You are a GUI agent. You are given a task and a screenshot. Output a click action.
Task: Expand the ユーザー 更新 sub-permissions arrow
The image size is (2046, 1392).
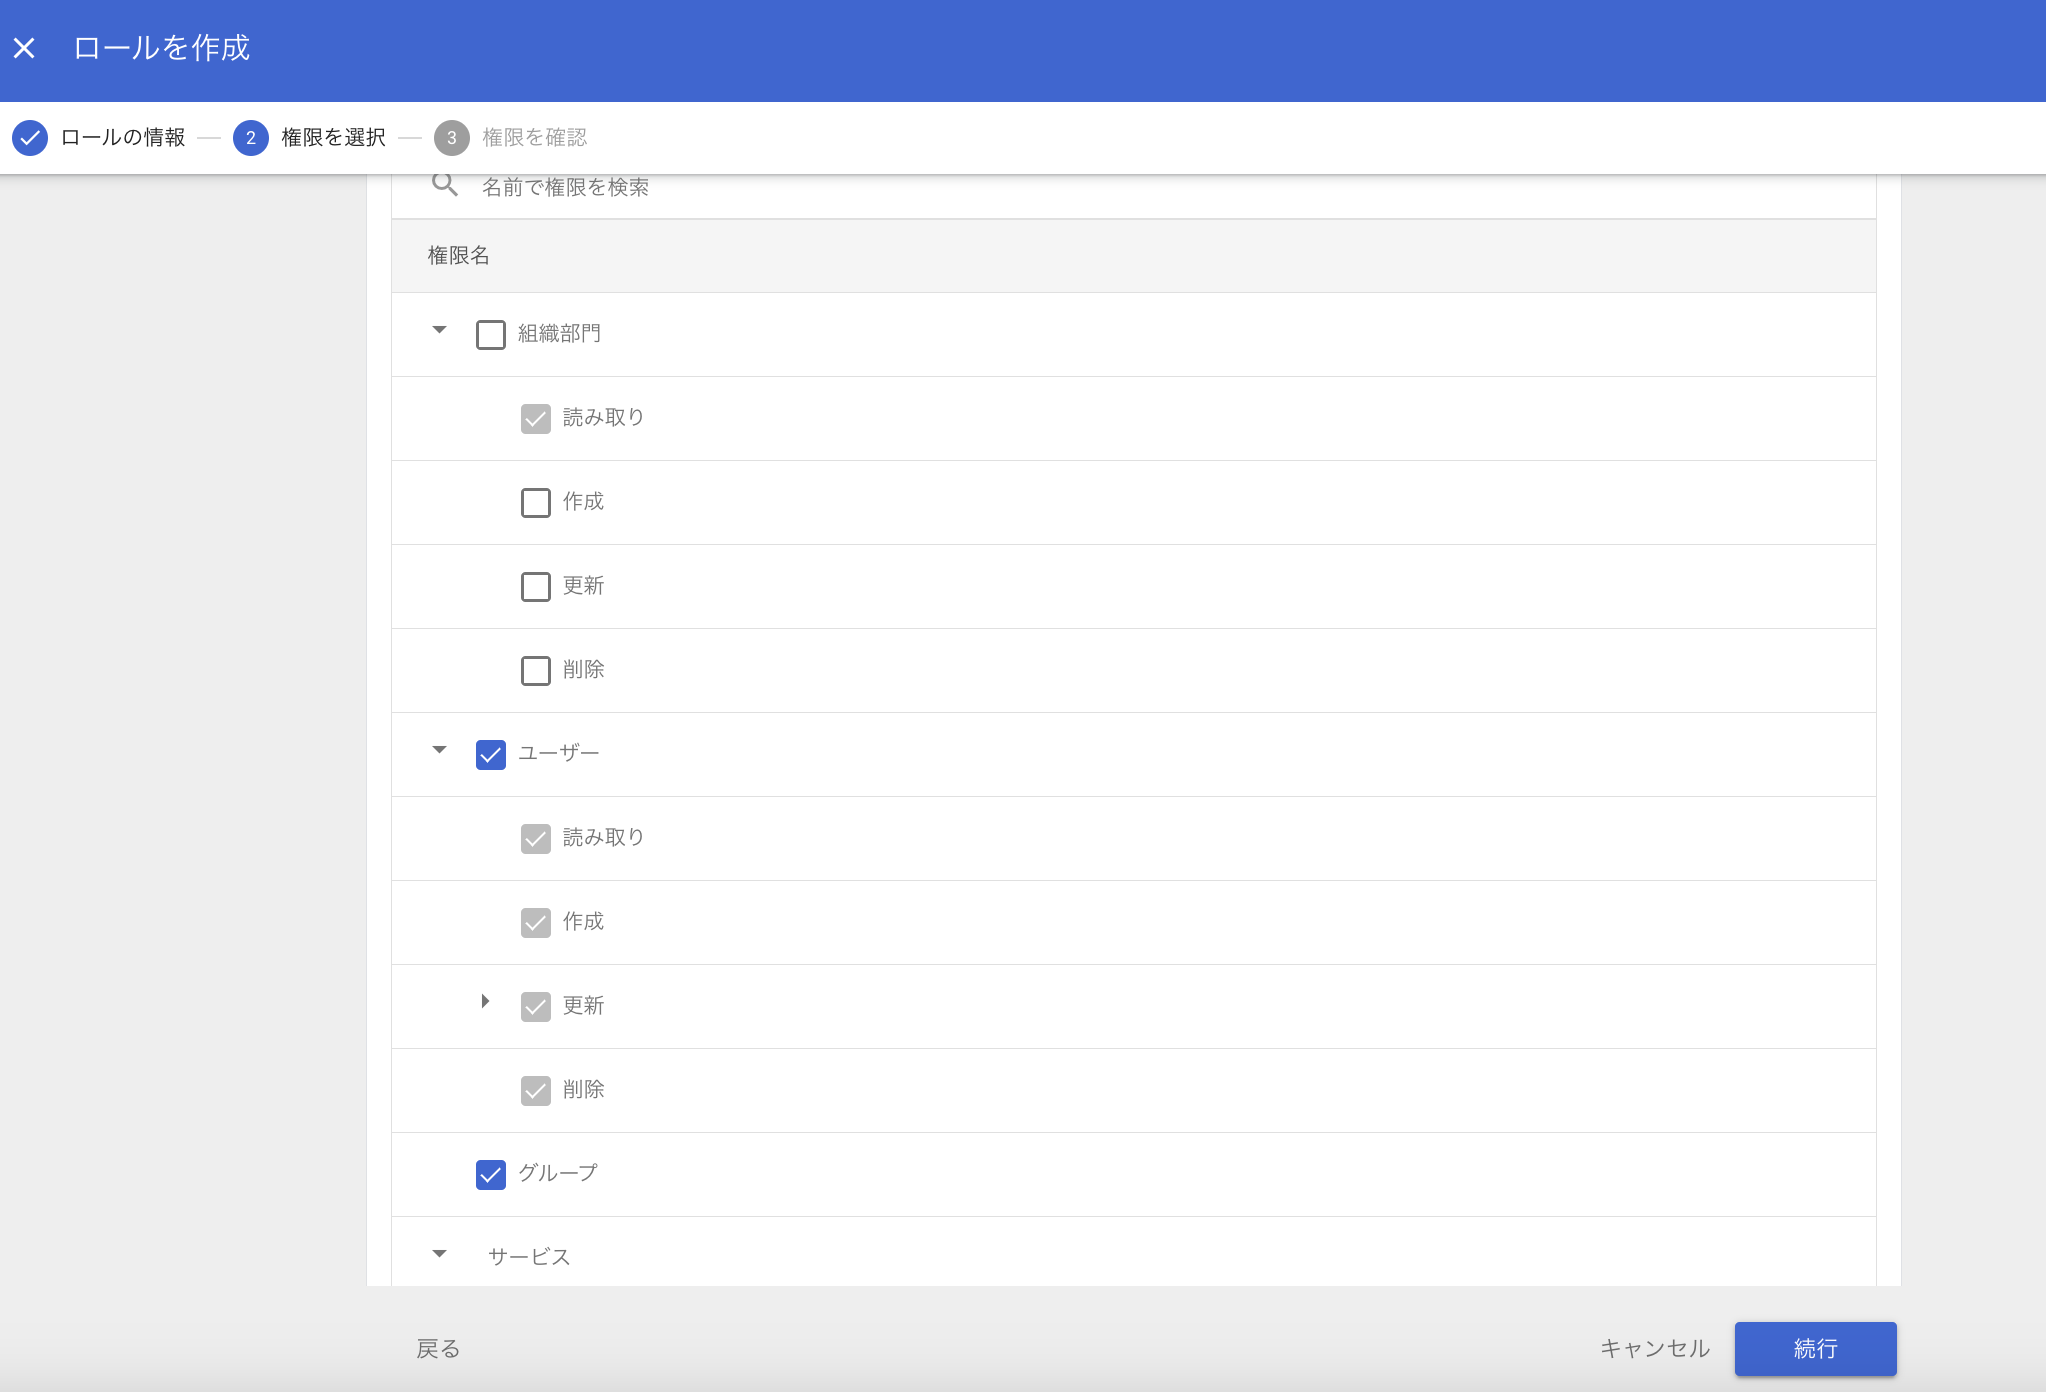click(x=485, y=1001)
